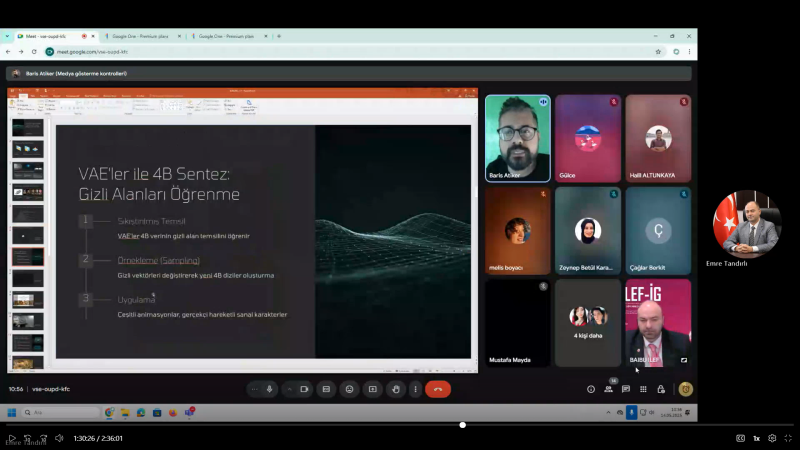
Task: View site information next to the URL
Action: click(49, 52)
